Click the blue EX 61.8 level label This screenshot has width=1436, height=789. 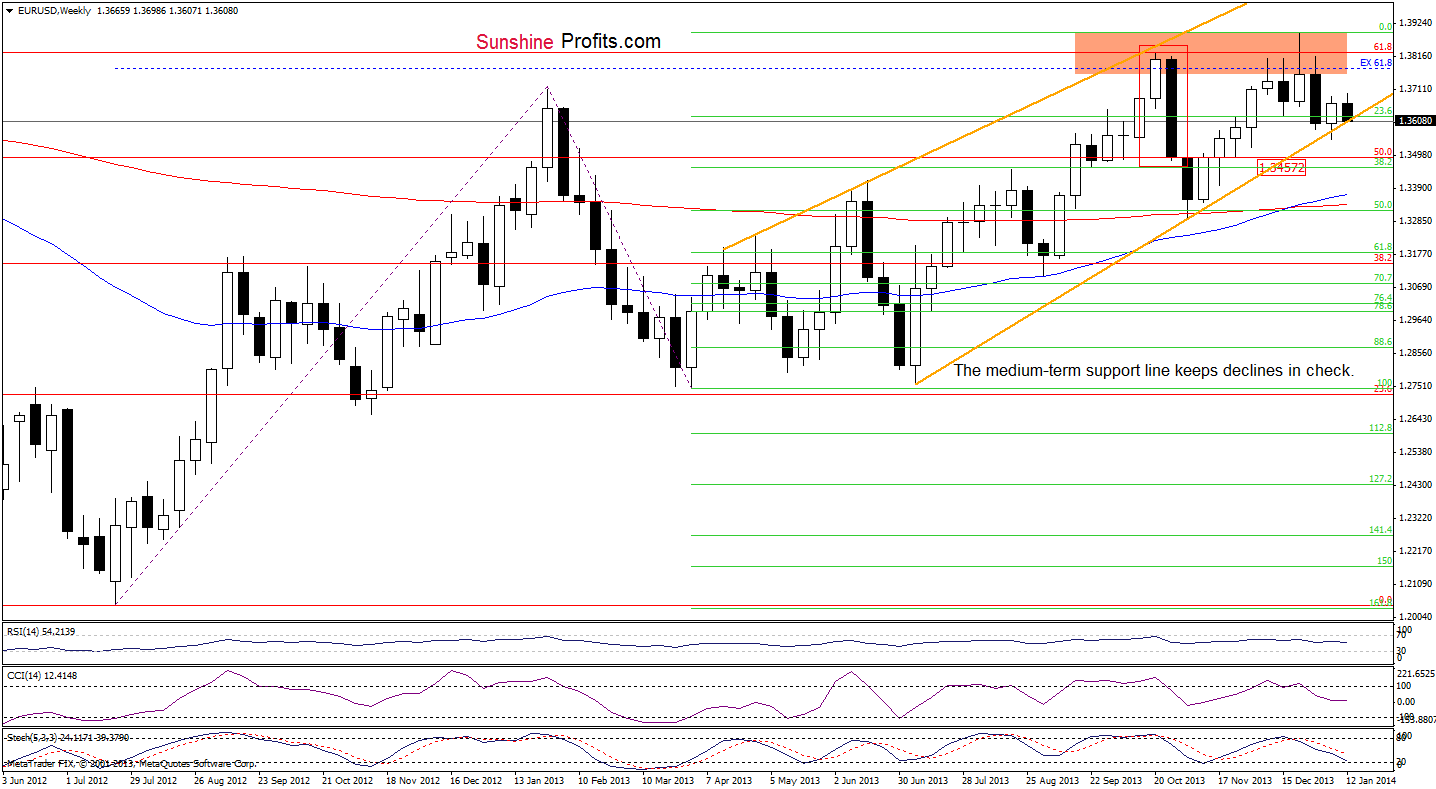[1377, 63]
